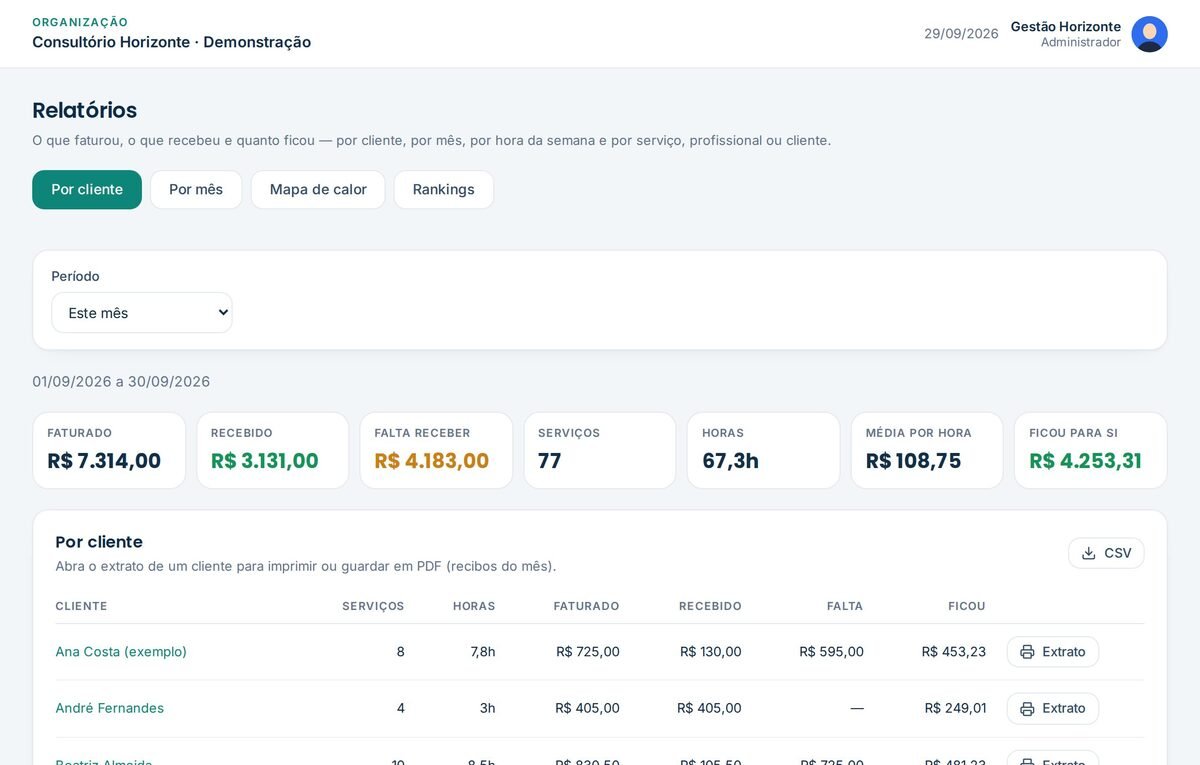This screenshot has height=765, width=1200.
Task: Click the Faturado column header
Action: pyautogui.click(x=586, y=606)
